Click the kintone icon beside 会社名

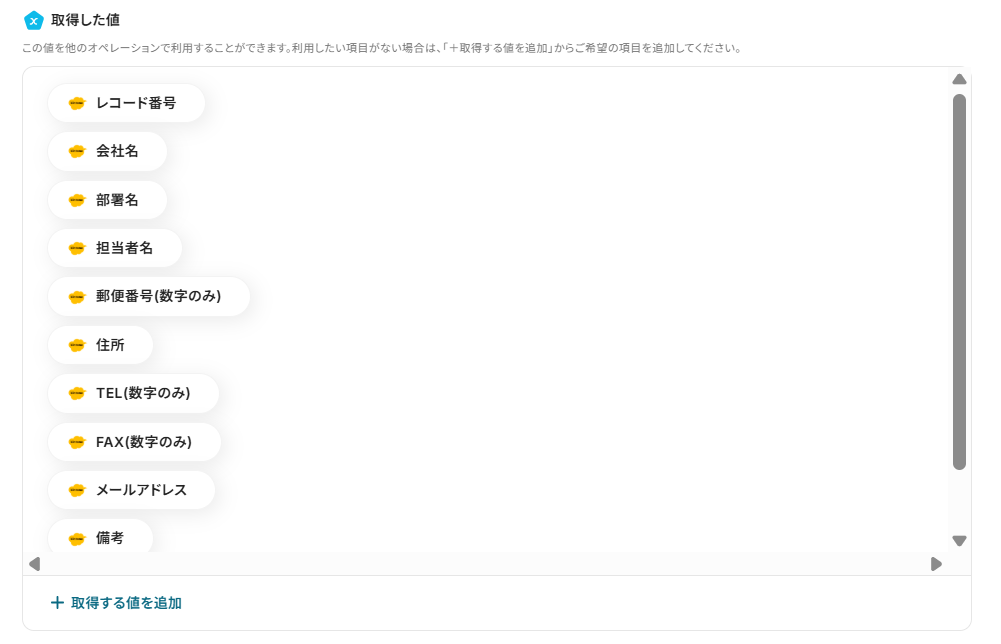[x=77, y=151]
